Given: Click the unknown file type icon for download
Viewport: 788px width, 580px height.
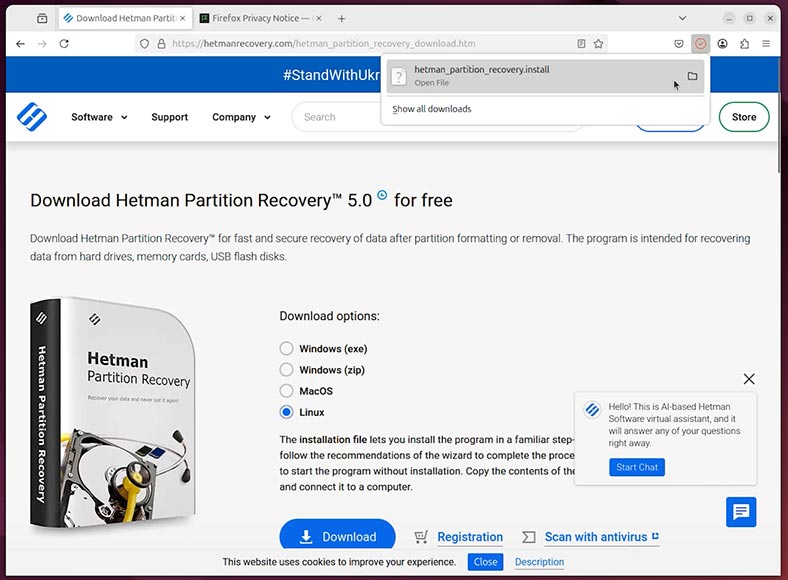Looking at the screenshot, I should (399, 76).
